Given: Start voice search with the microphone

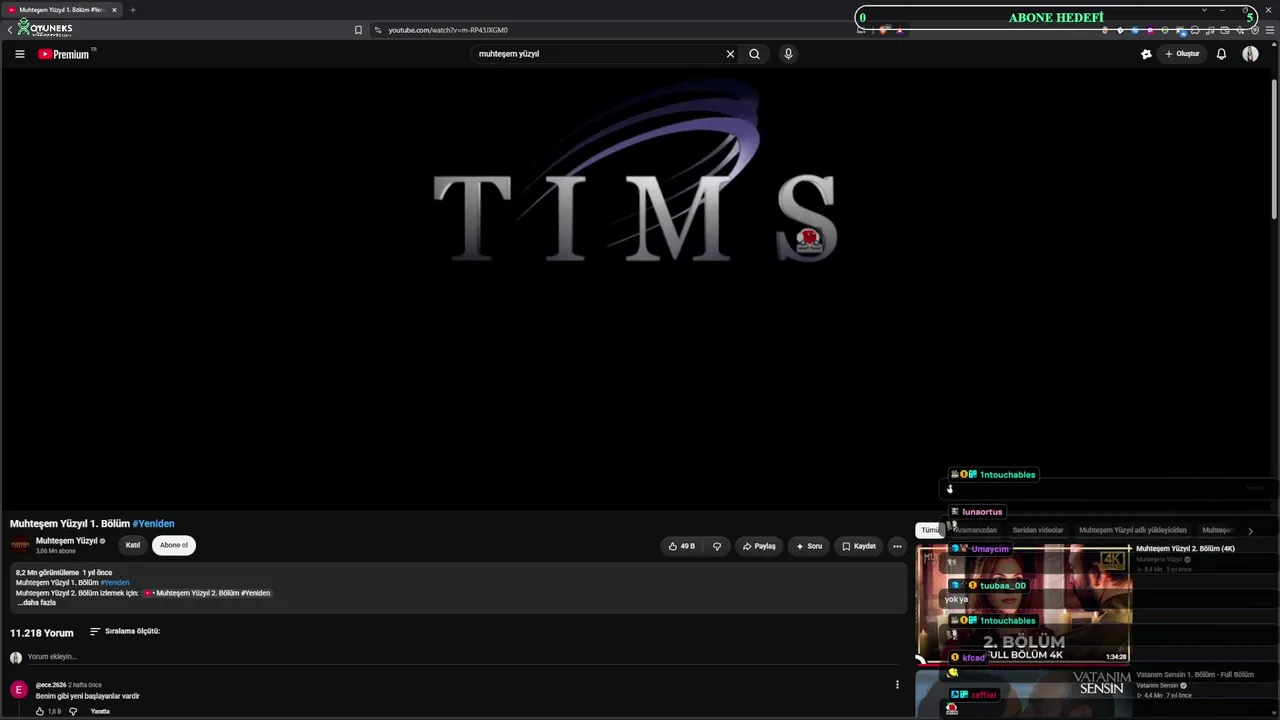Looking at the screenshot, I should point(788,54).
